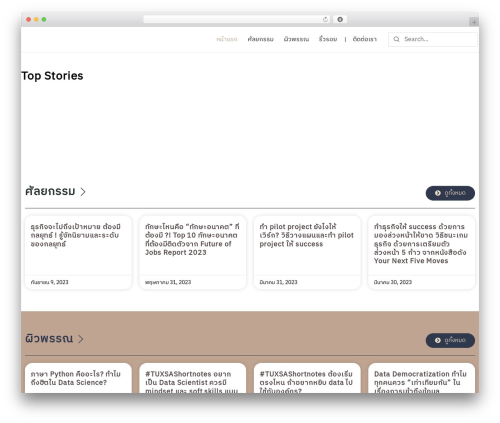Click the search magnifier icon

(396, 39)
